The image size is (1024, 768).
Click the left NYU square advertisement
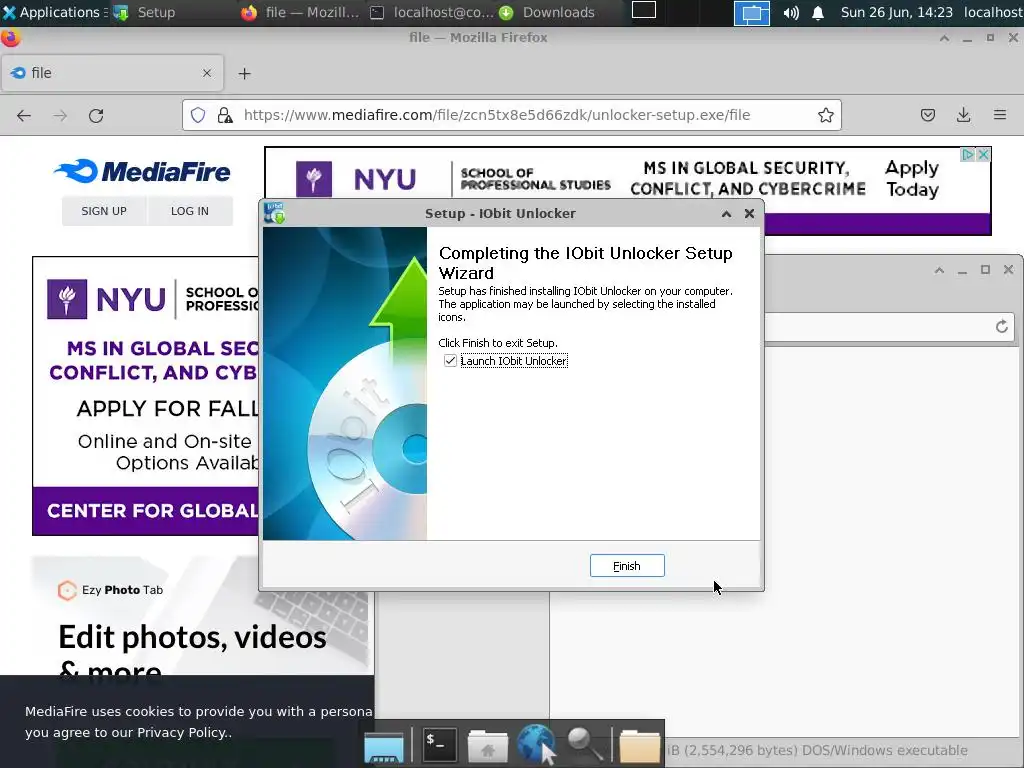click(146, 396)
